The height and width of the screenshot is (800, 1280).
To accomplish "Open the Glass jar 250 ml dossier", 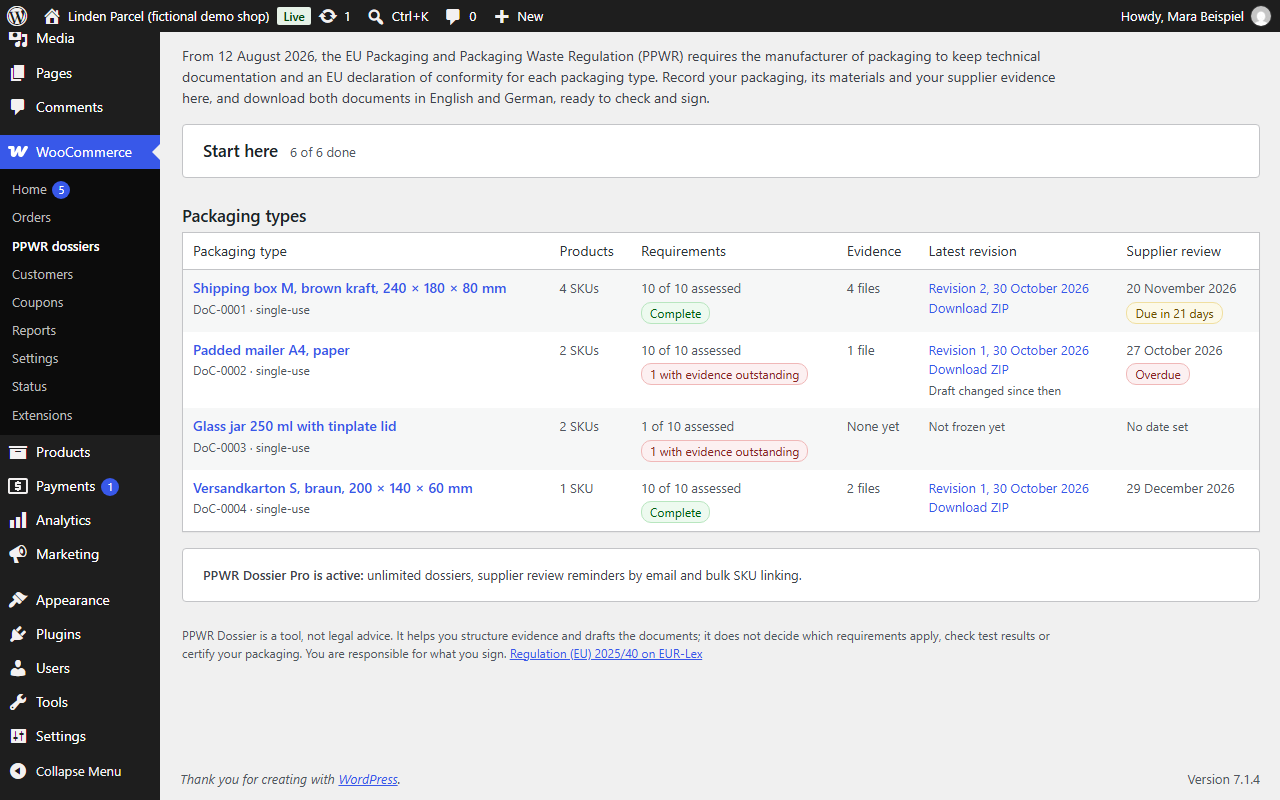I will pyautogui.click(x=294, y=426).
